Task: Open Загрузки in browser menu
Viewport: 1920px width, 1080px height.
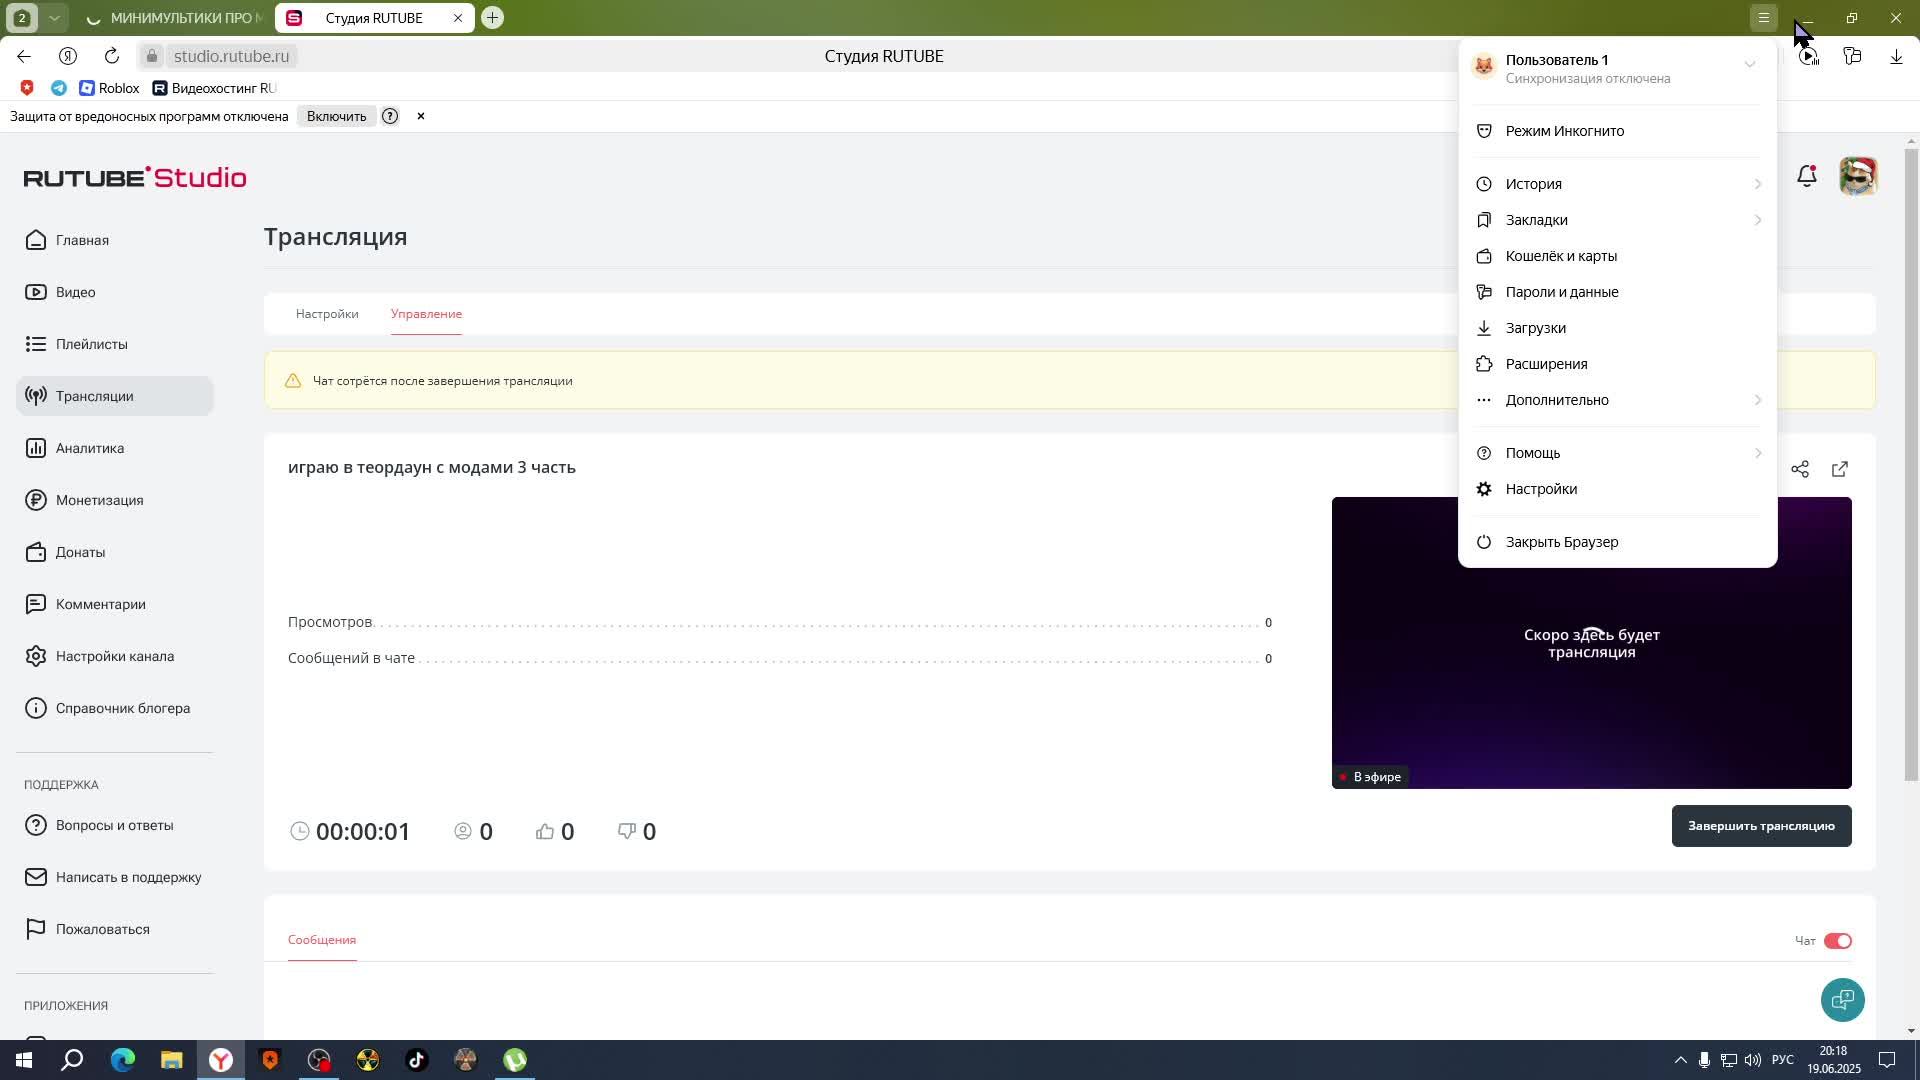Action: [x=1617, y=328]
